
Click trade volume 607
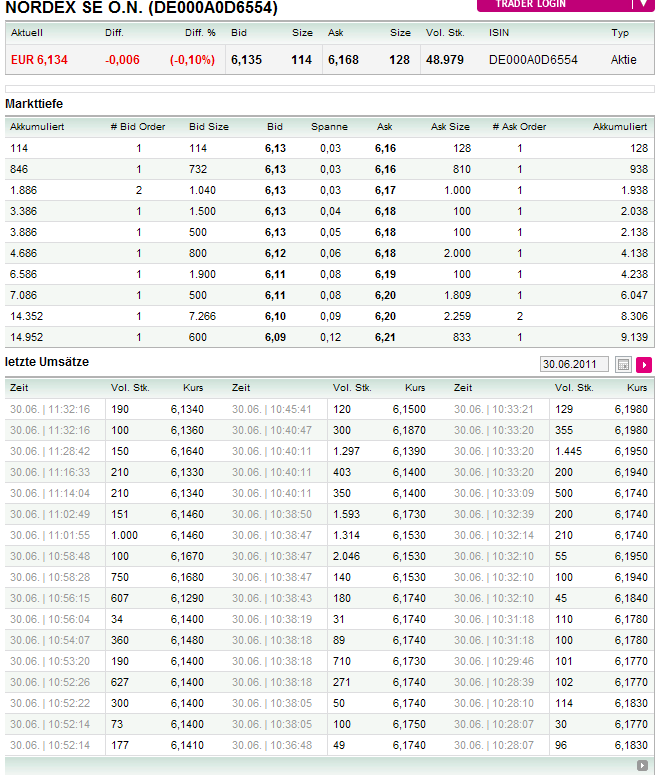pyautogui.click(x=120, y=598)
